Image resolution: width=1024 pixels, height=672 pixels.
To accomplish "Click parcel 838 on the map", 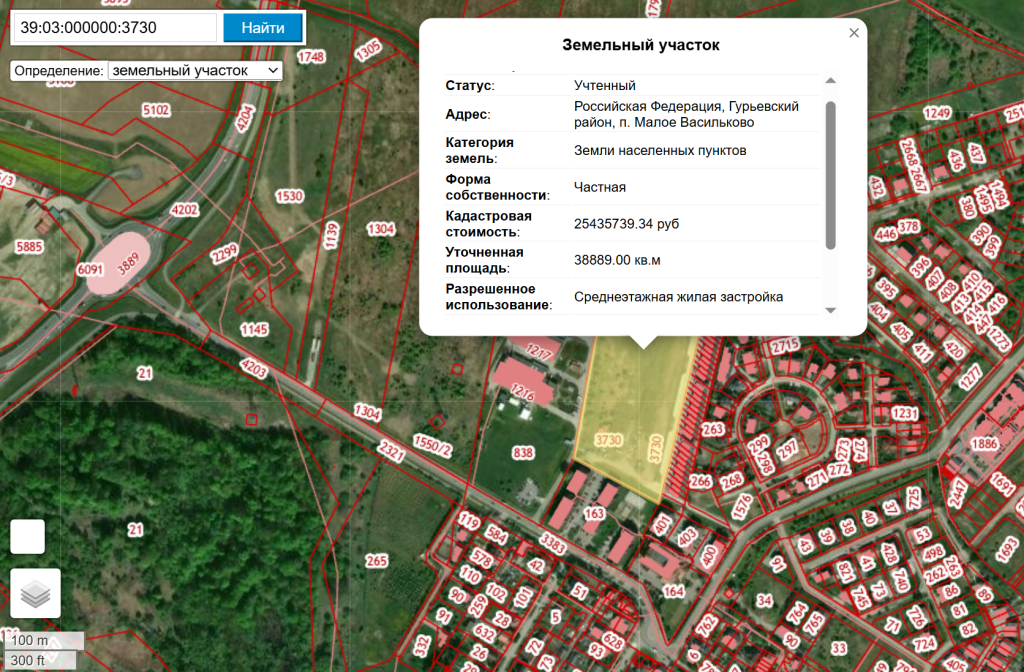I will [522, 452].
